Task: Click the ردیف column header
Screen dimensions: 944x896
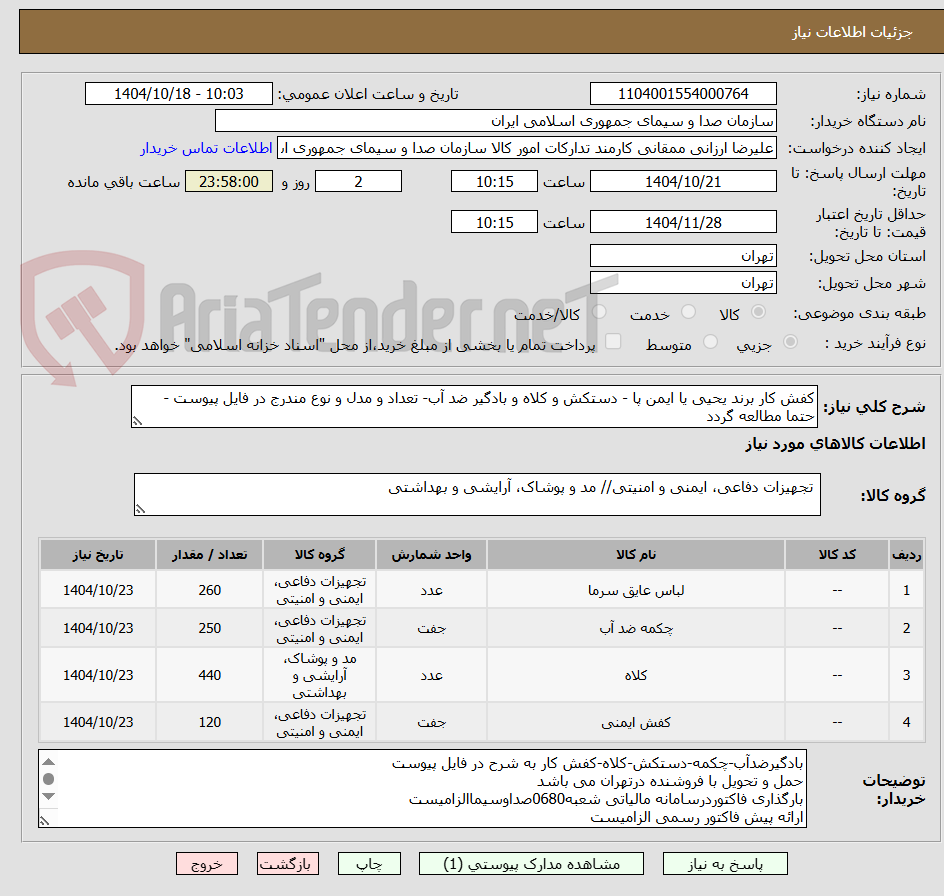Action: (906, 555)
